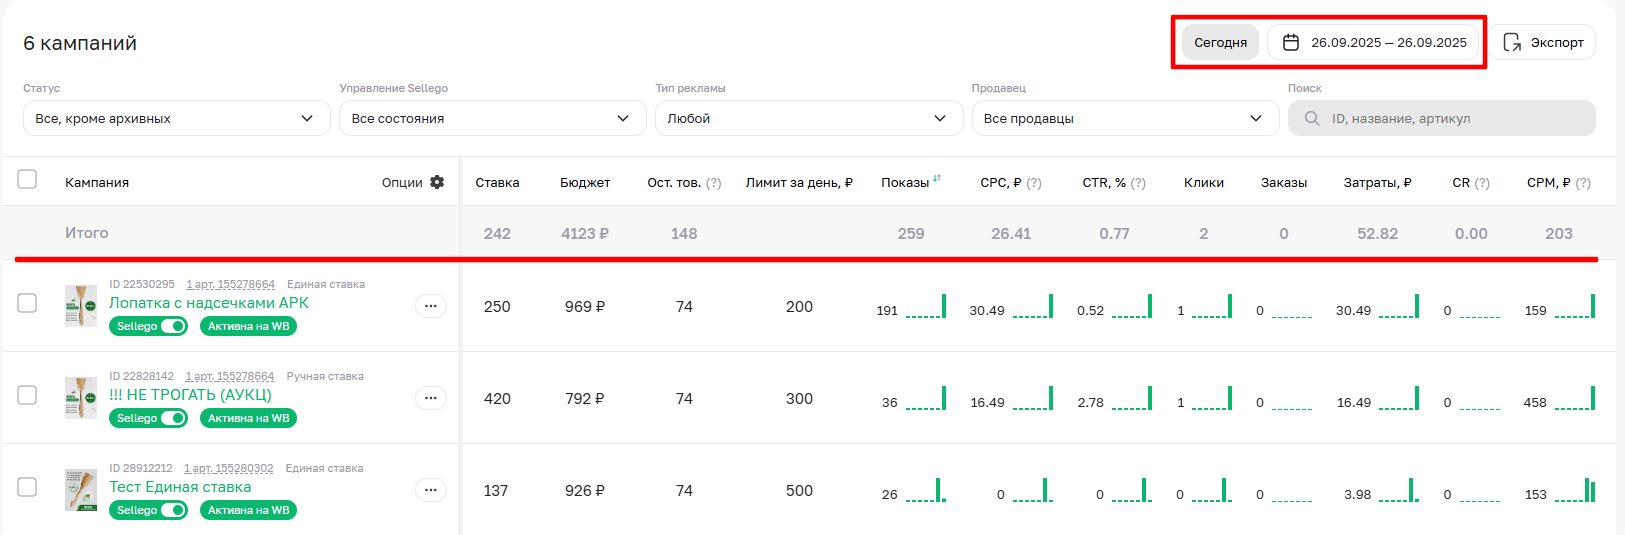Expand the Статус dropdown showing Все, кроме архивных
This screenshot has width=1625, height=535.
coord(176,118)
